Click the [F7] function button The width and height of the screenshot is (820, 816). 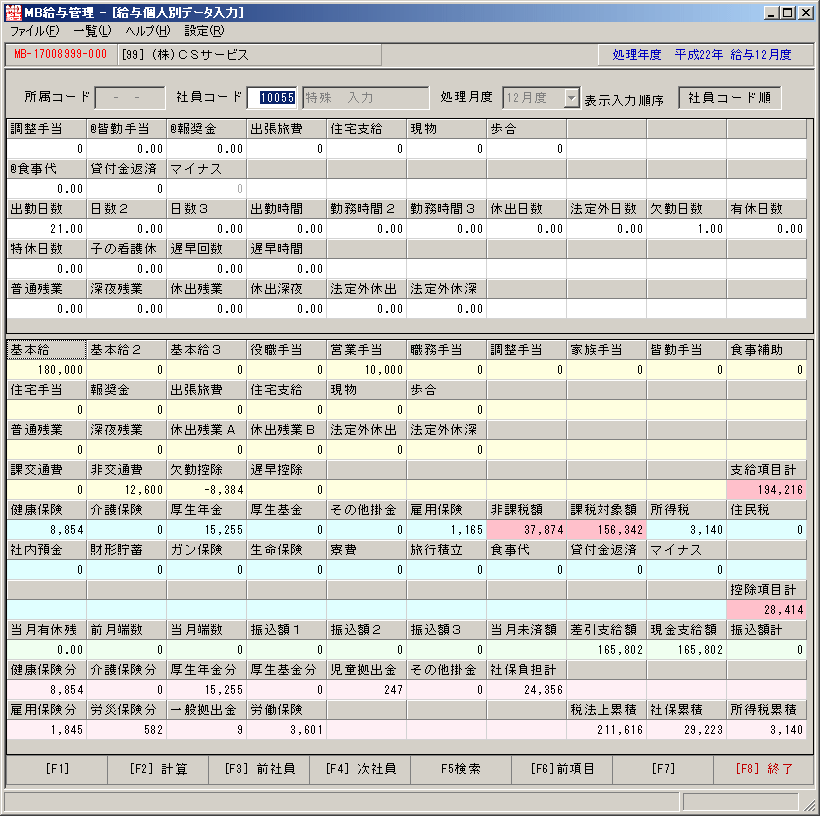663,769
